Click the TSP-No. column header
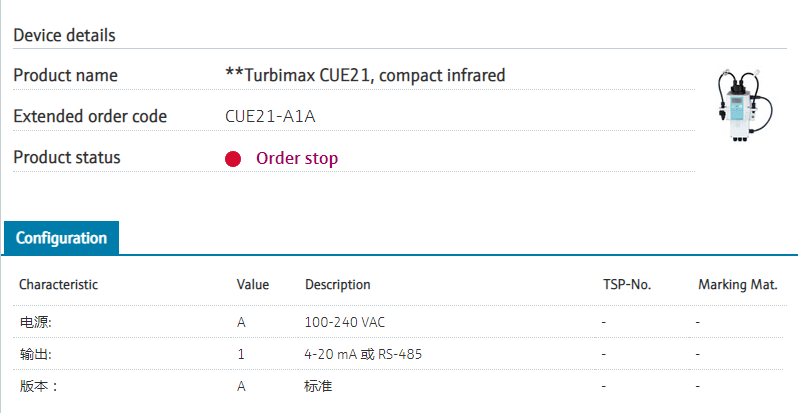Screen dimensions: 798x413 (626, 285)
